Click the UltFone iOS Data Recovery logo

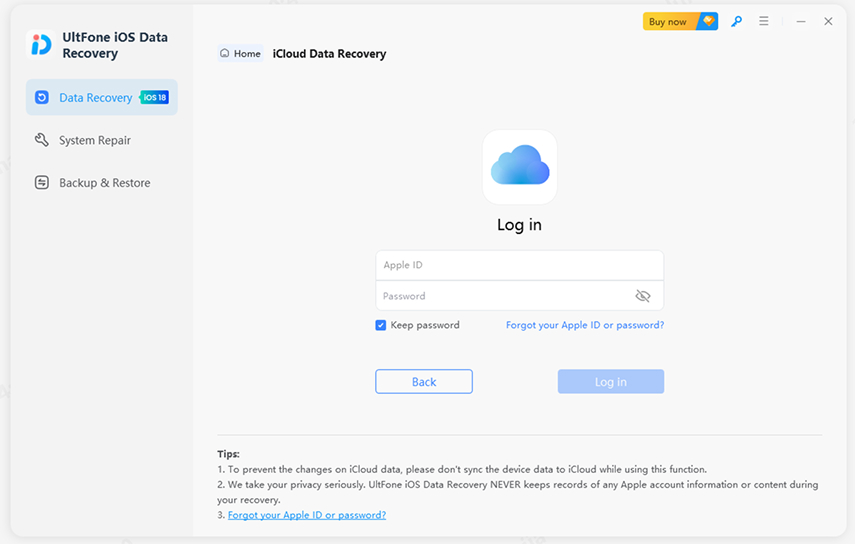(x=41, y=45)
